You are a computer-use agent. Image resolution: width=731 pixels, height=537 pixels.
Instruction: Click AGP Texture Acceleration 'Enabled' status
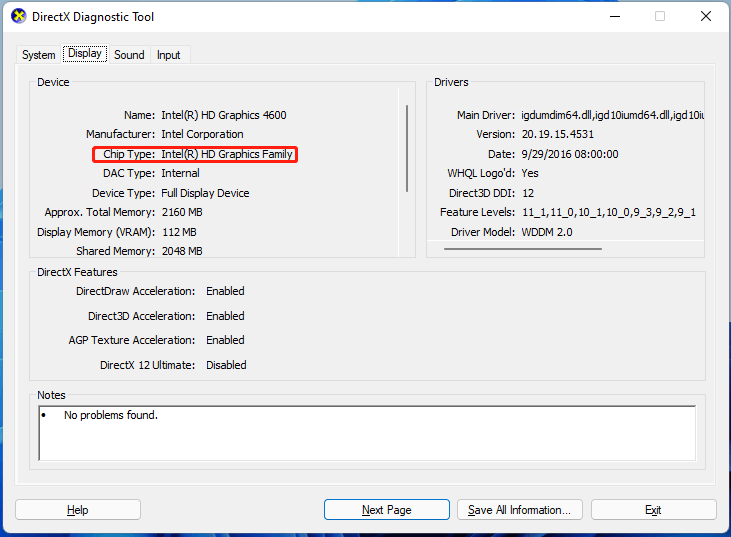click(x=225, y=340)
